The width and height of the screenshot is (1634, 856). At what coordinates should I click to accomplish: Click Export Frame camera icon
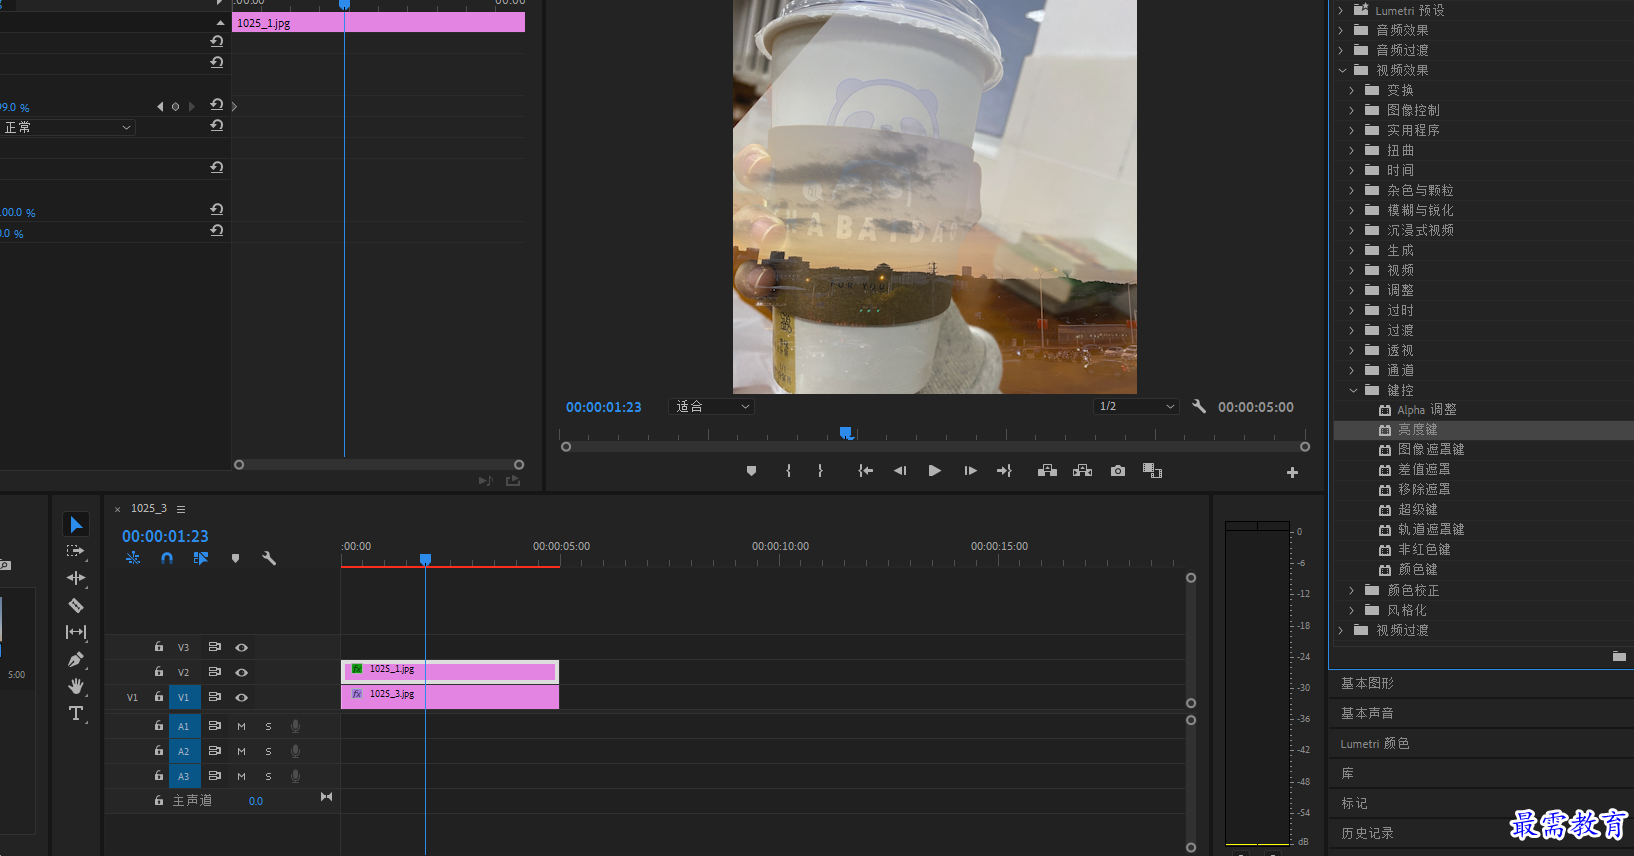pos(1118,471)
